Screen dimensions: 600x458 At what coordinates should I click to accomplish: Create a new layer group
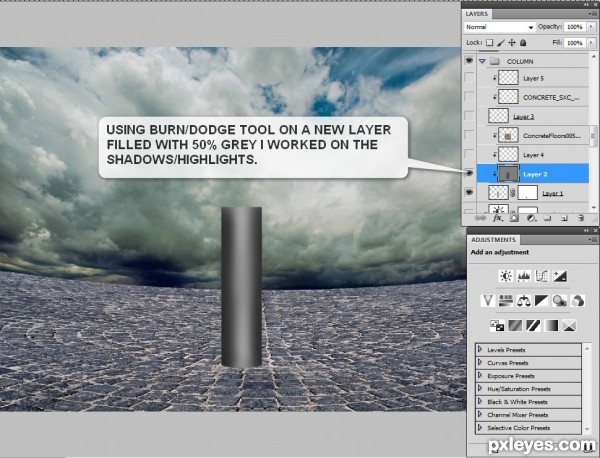[548, 218]
